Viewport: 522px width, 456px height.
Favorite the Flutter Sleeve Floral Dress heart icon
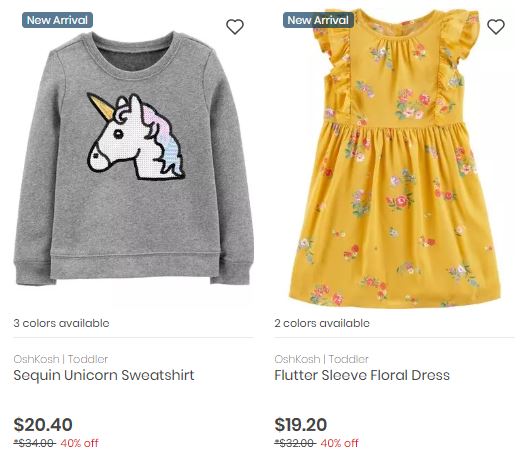(496, 27)
